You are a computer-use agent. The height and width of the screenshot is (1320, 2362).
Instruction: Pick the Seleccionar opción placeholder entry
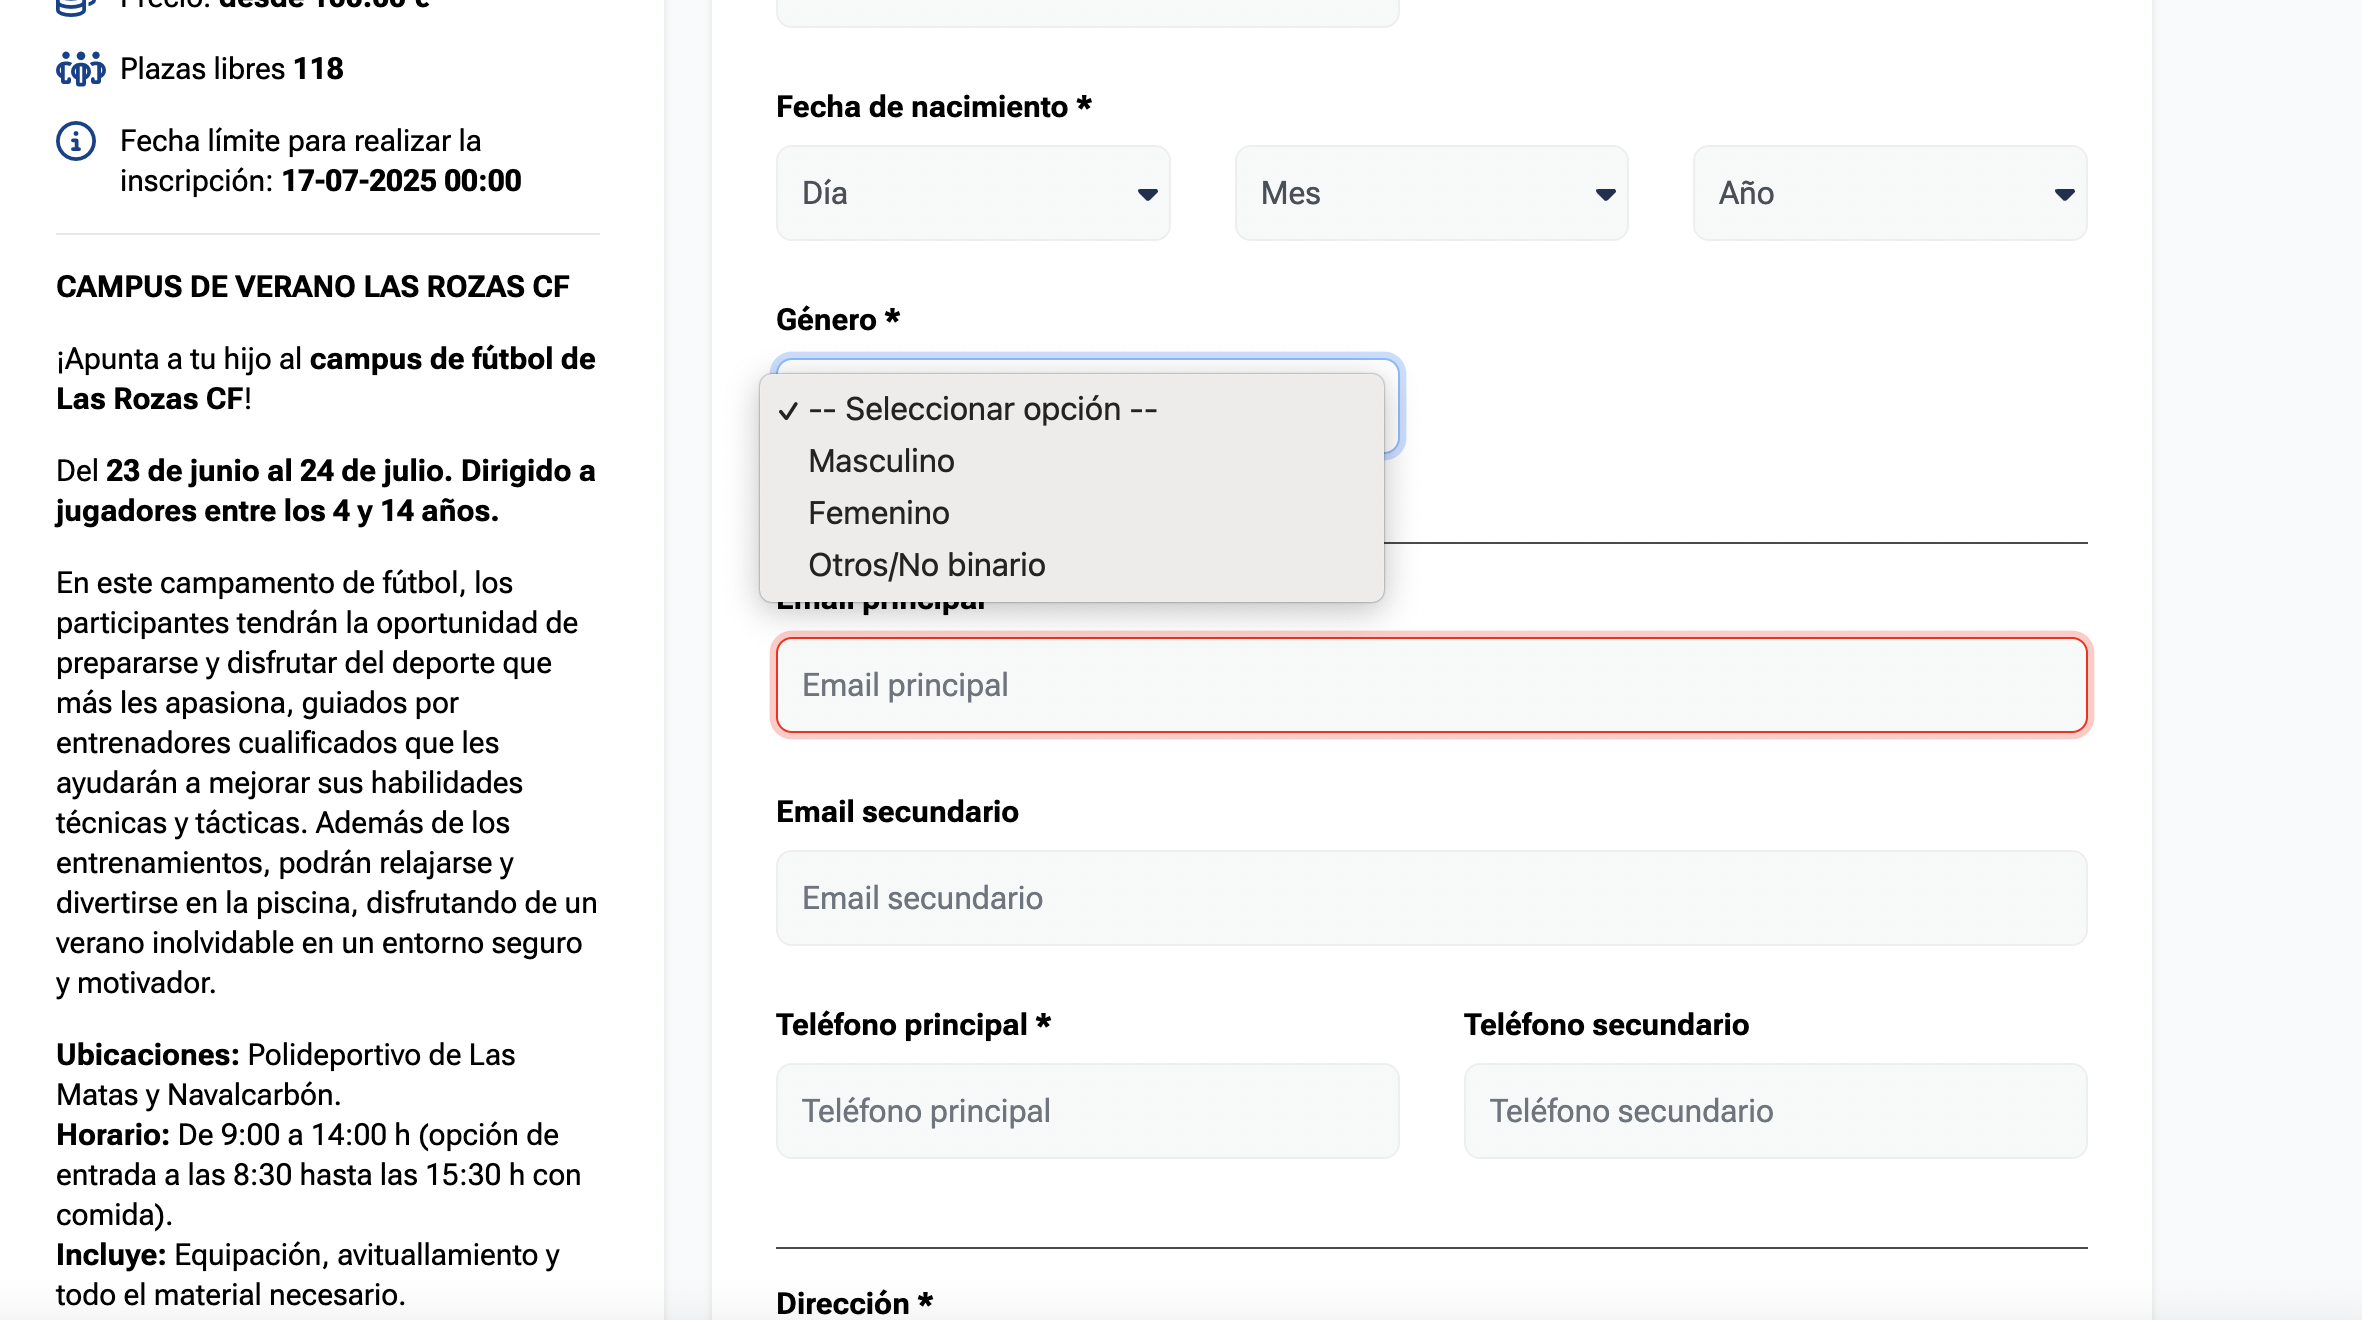point(982,409)
